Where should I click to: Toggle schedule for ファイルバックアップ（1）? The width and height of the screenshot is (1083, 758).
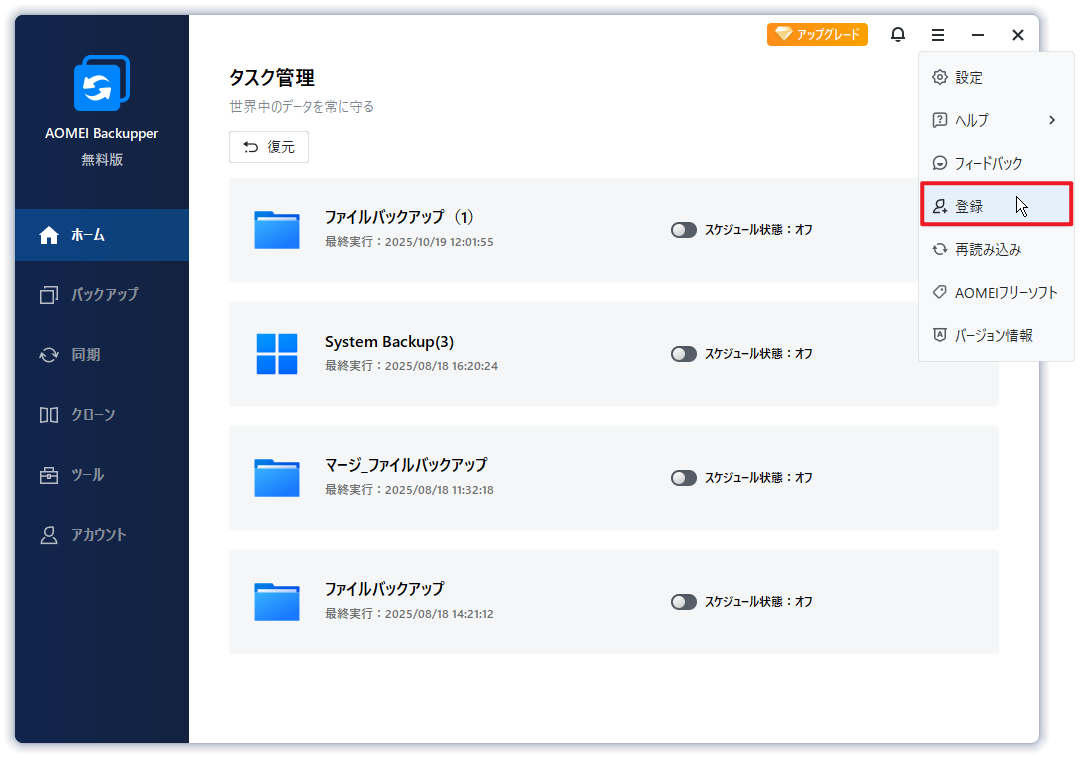click(684, 230)
